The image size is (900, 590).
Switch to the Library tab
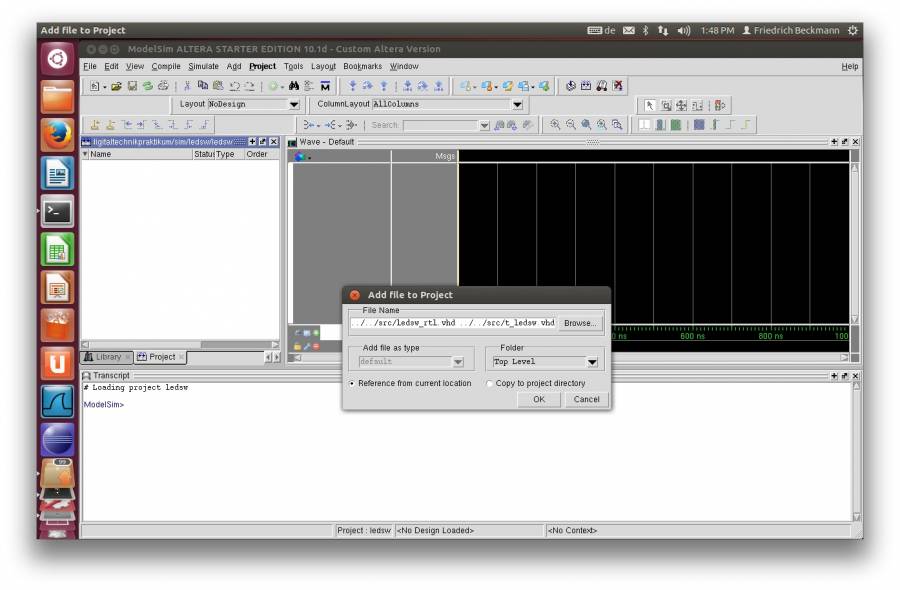pos(107,356)
